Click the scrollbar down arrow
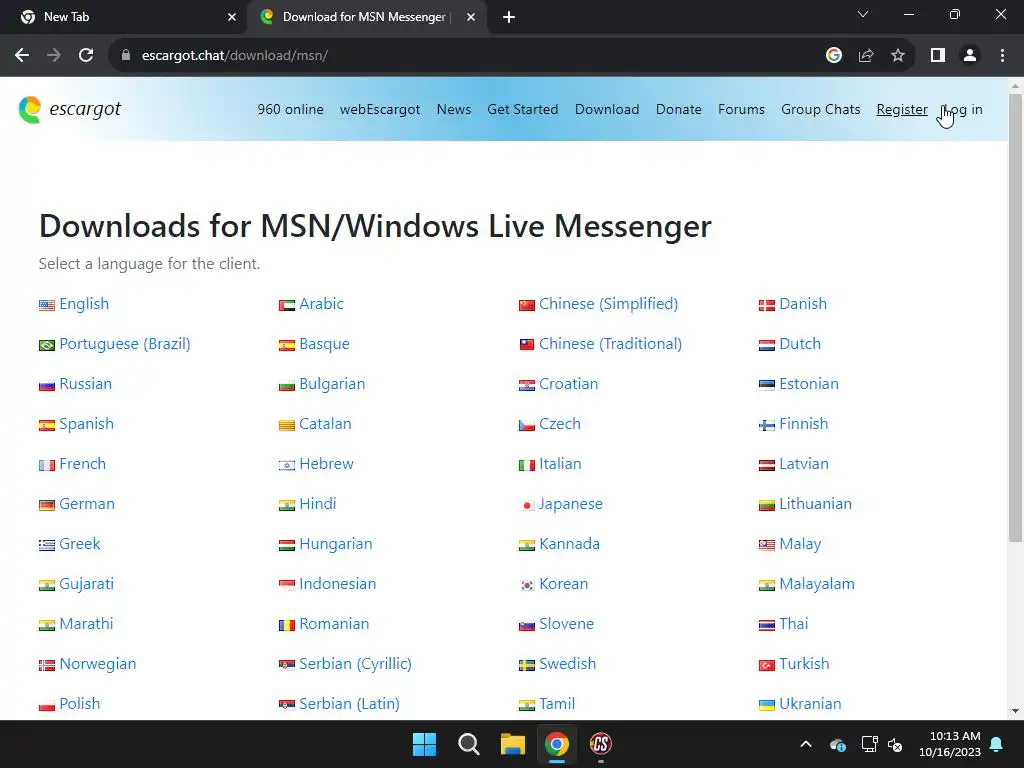Image resolution: width=1024 pixels, height=768 pixels. click(x=1015, y=711)
